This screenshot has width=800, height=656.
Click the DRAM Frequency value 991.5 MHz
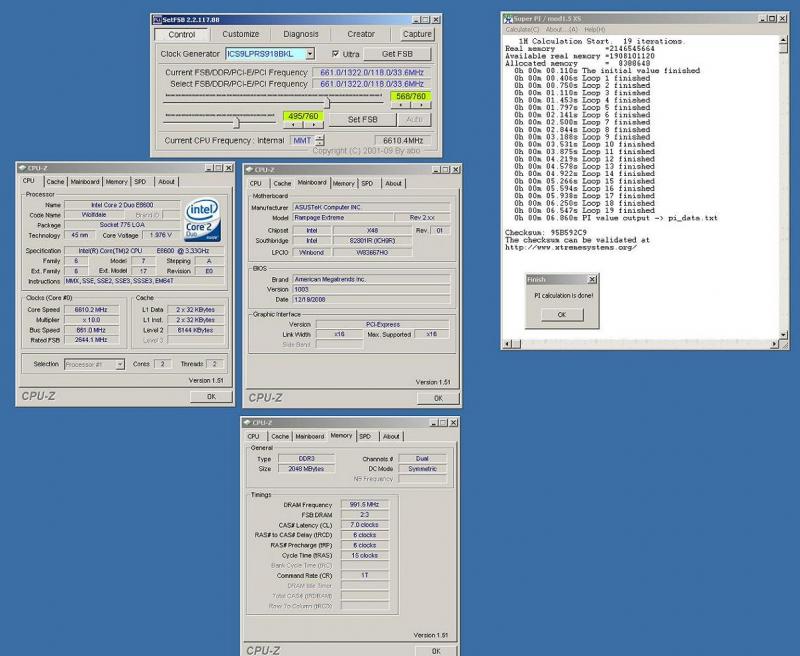[x=364, y=504]
